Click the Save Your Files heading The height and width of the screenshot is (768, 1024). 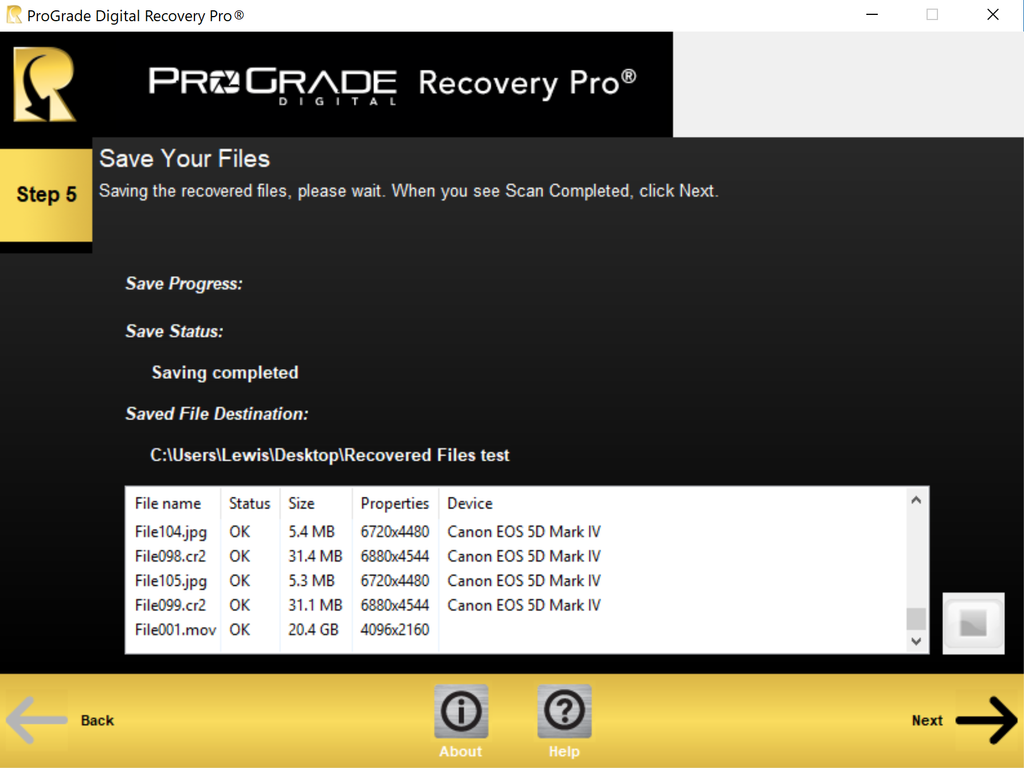(183, 158)
